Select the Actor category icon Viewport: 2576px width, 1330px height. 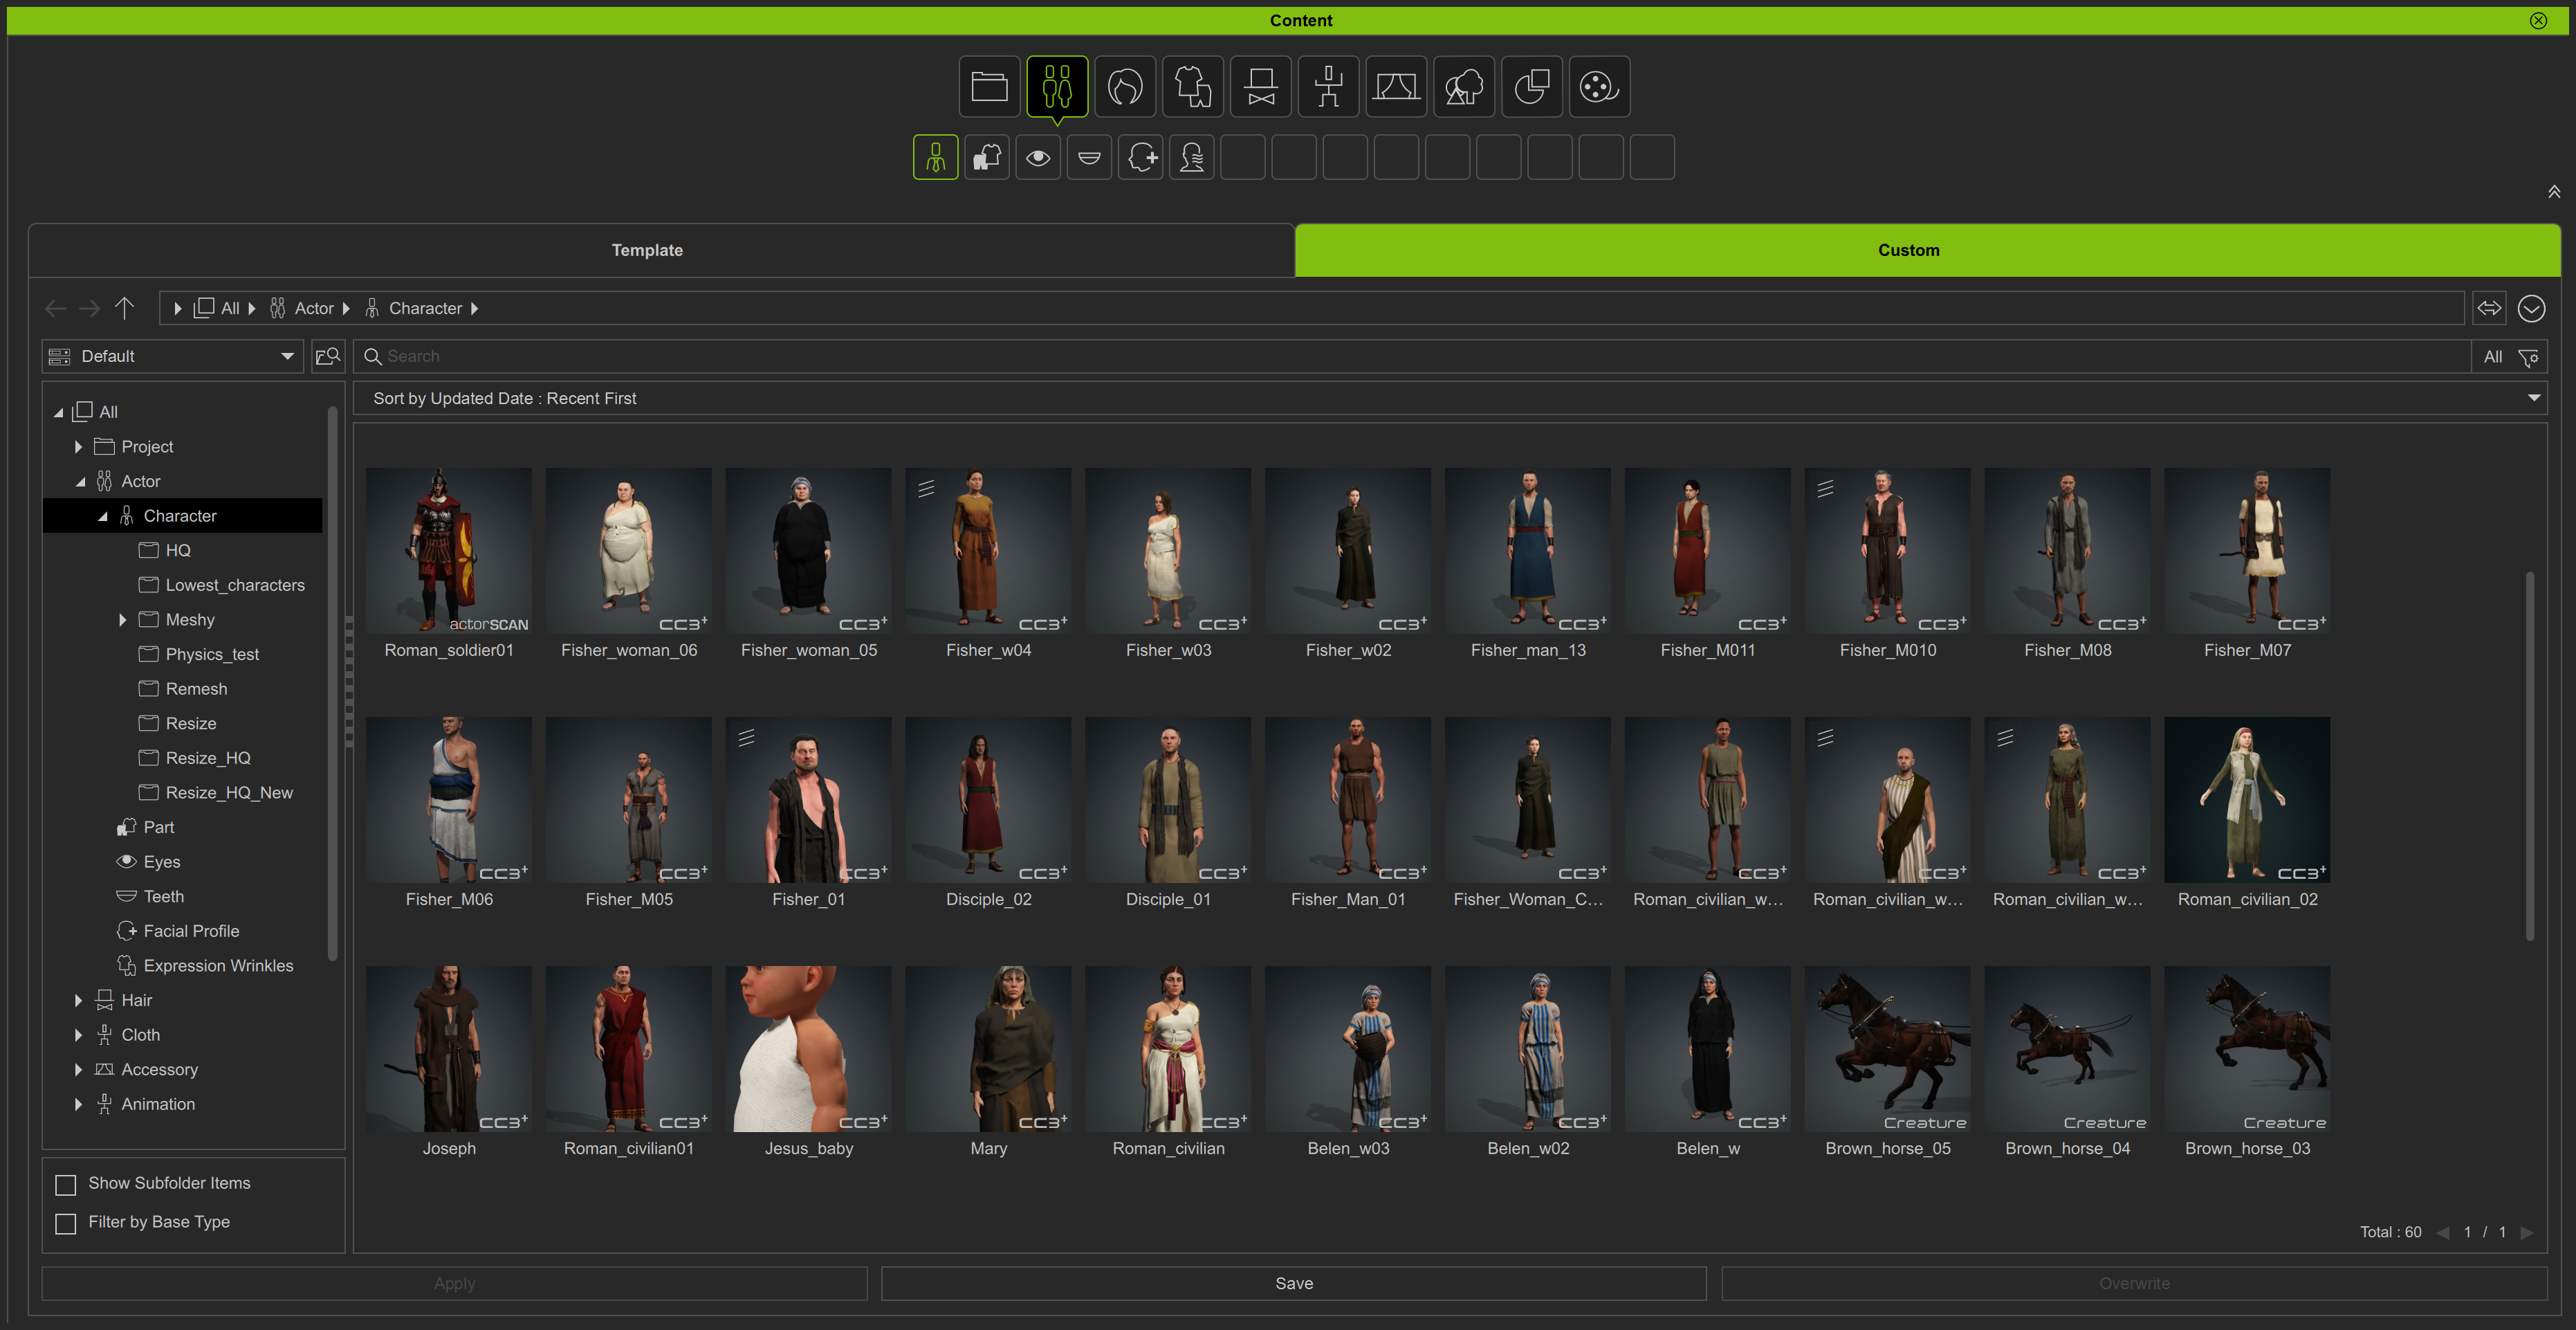pos(1057,87)
